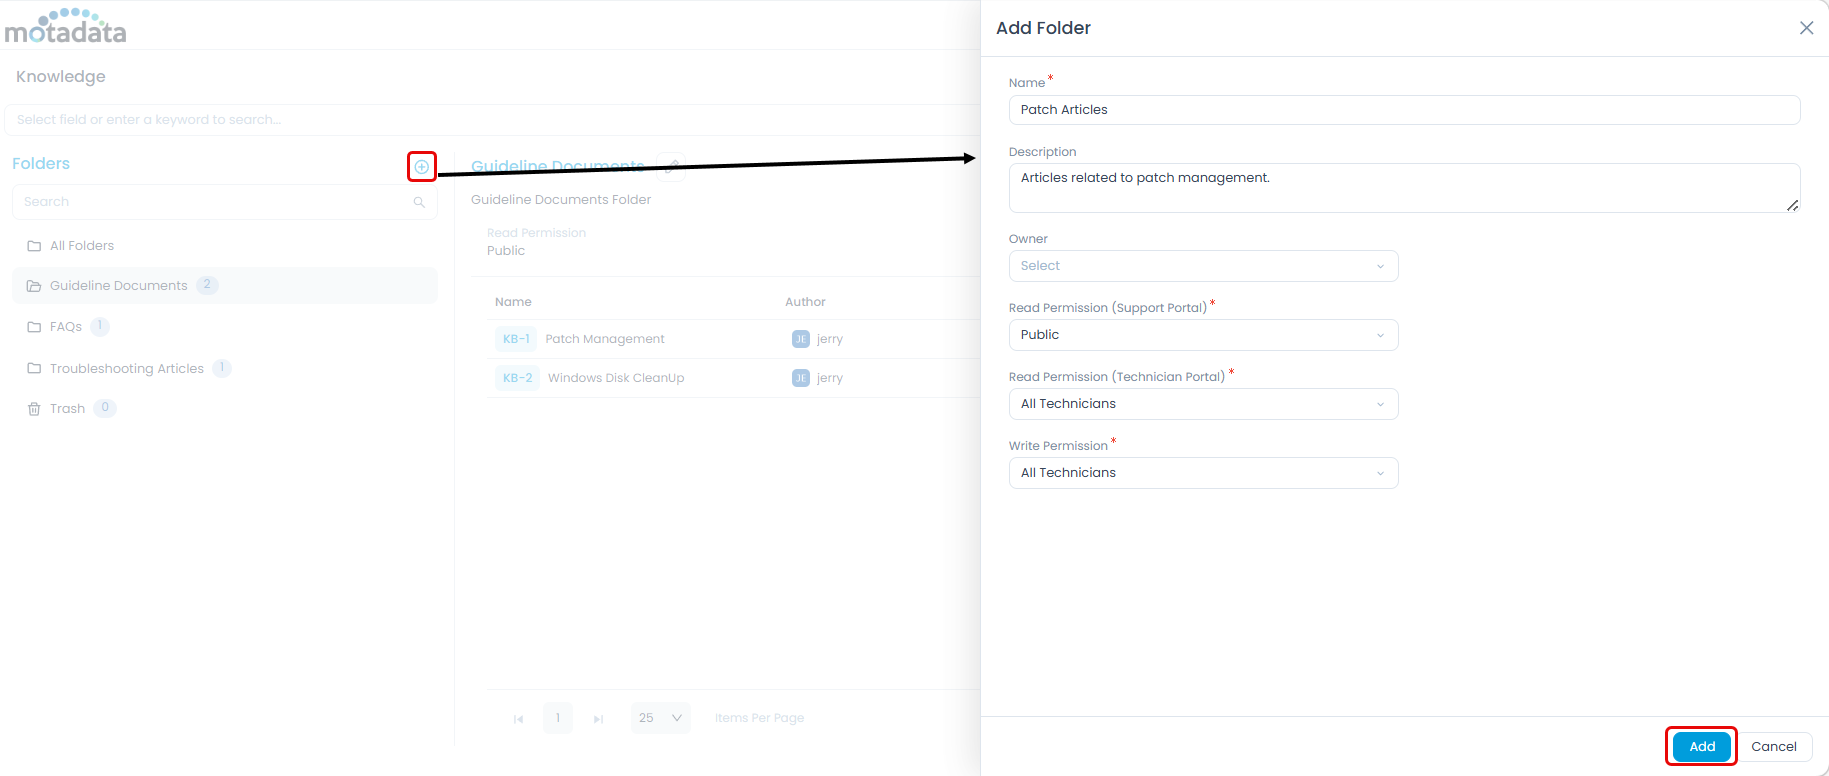Click the jerry avatar beside Patch Management
The width and height of the screenshot is (1829, 776).
(x=800, y=339)
